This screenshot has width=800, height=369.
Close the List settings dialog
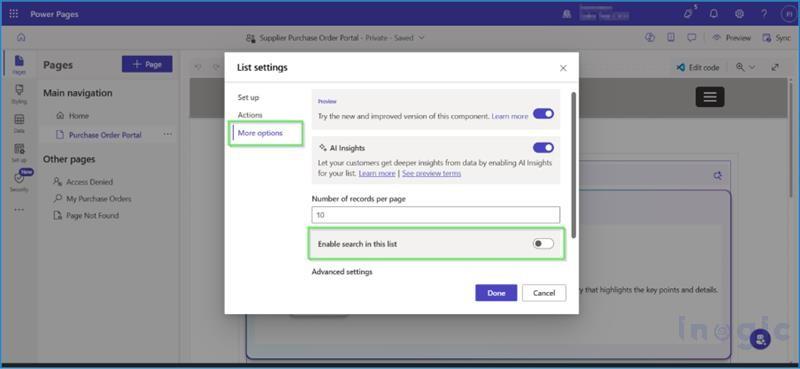563,68
